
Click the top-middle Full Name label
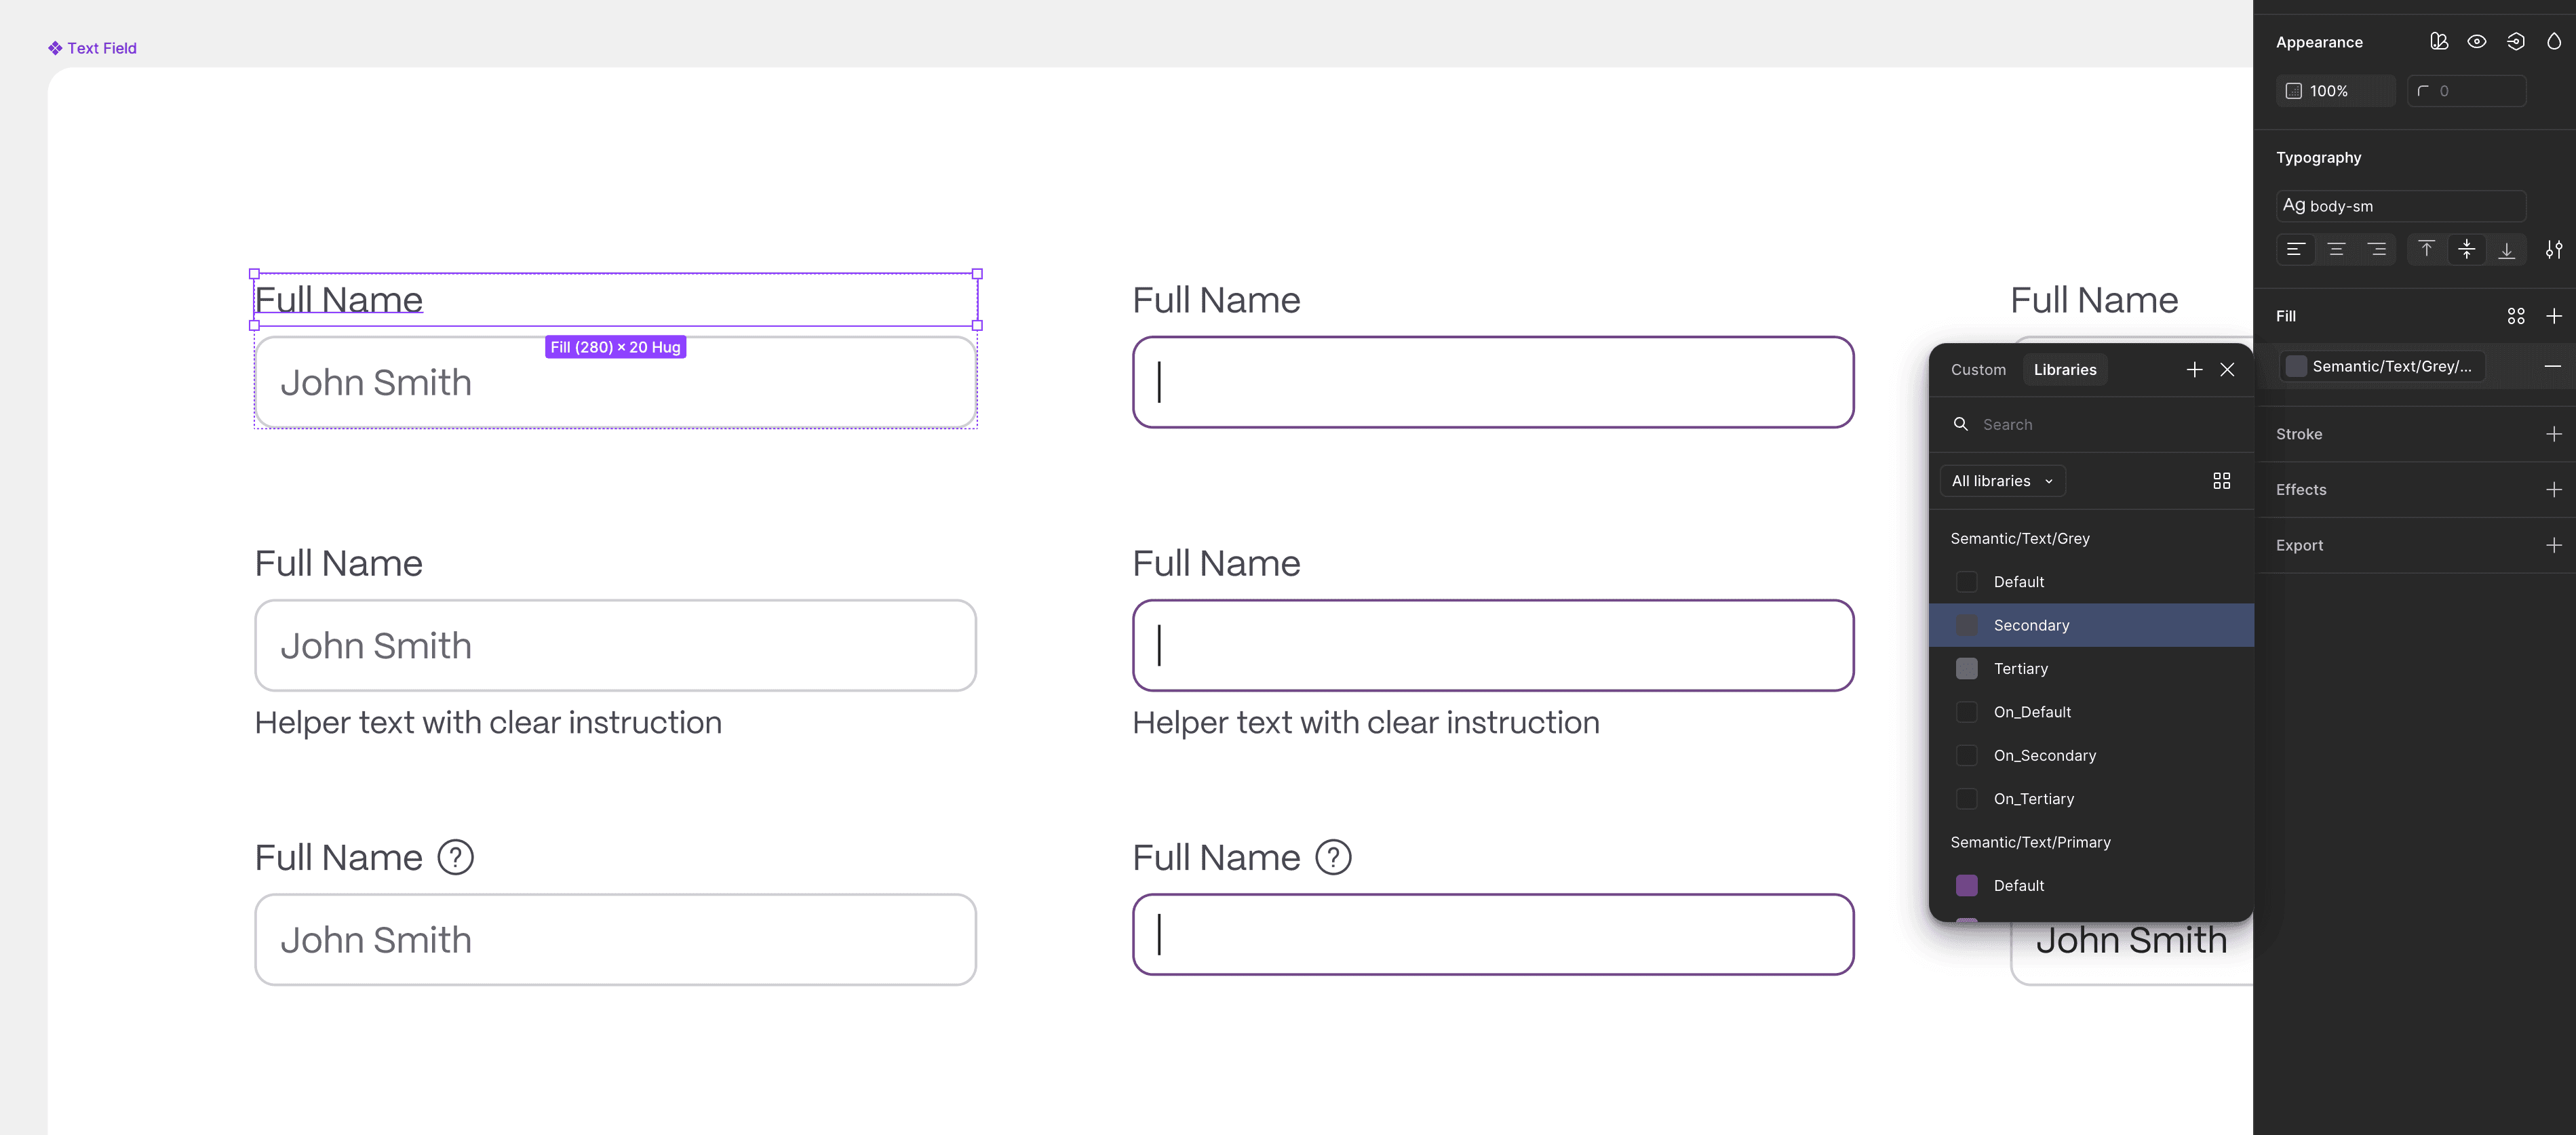click(x=1216, y=300)
